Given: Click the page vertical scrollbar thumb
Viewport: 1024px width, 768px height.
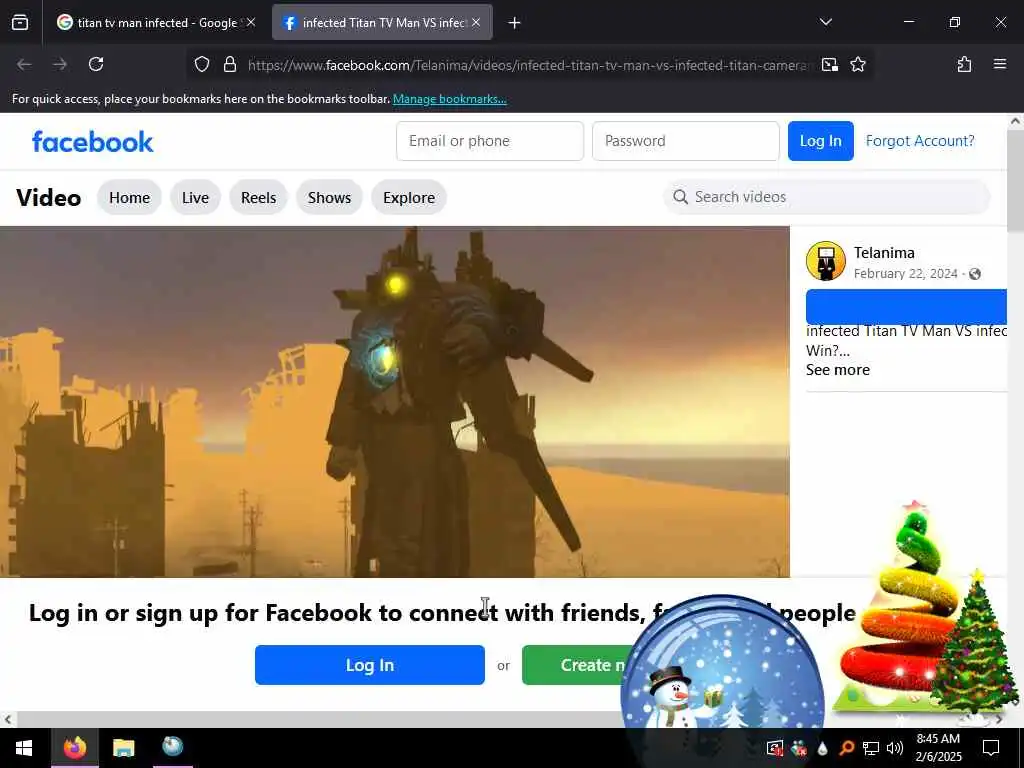Looking at the screenshot, I should (x=1016, y=180).
